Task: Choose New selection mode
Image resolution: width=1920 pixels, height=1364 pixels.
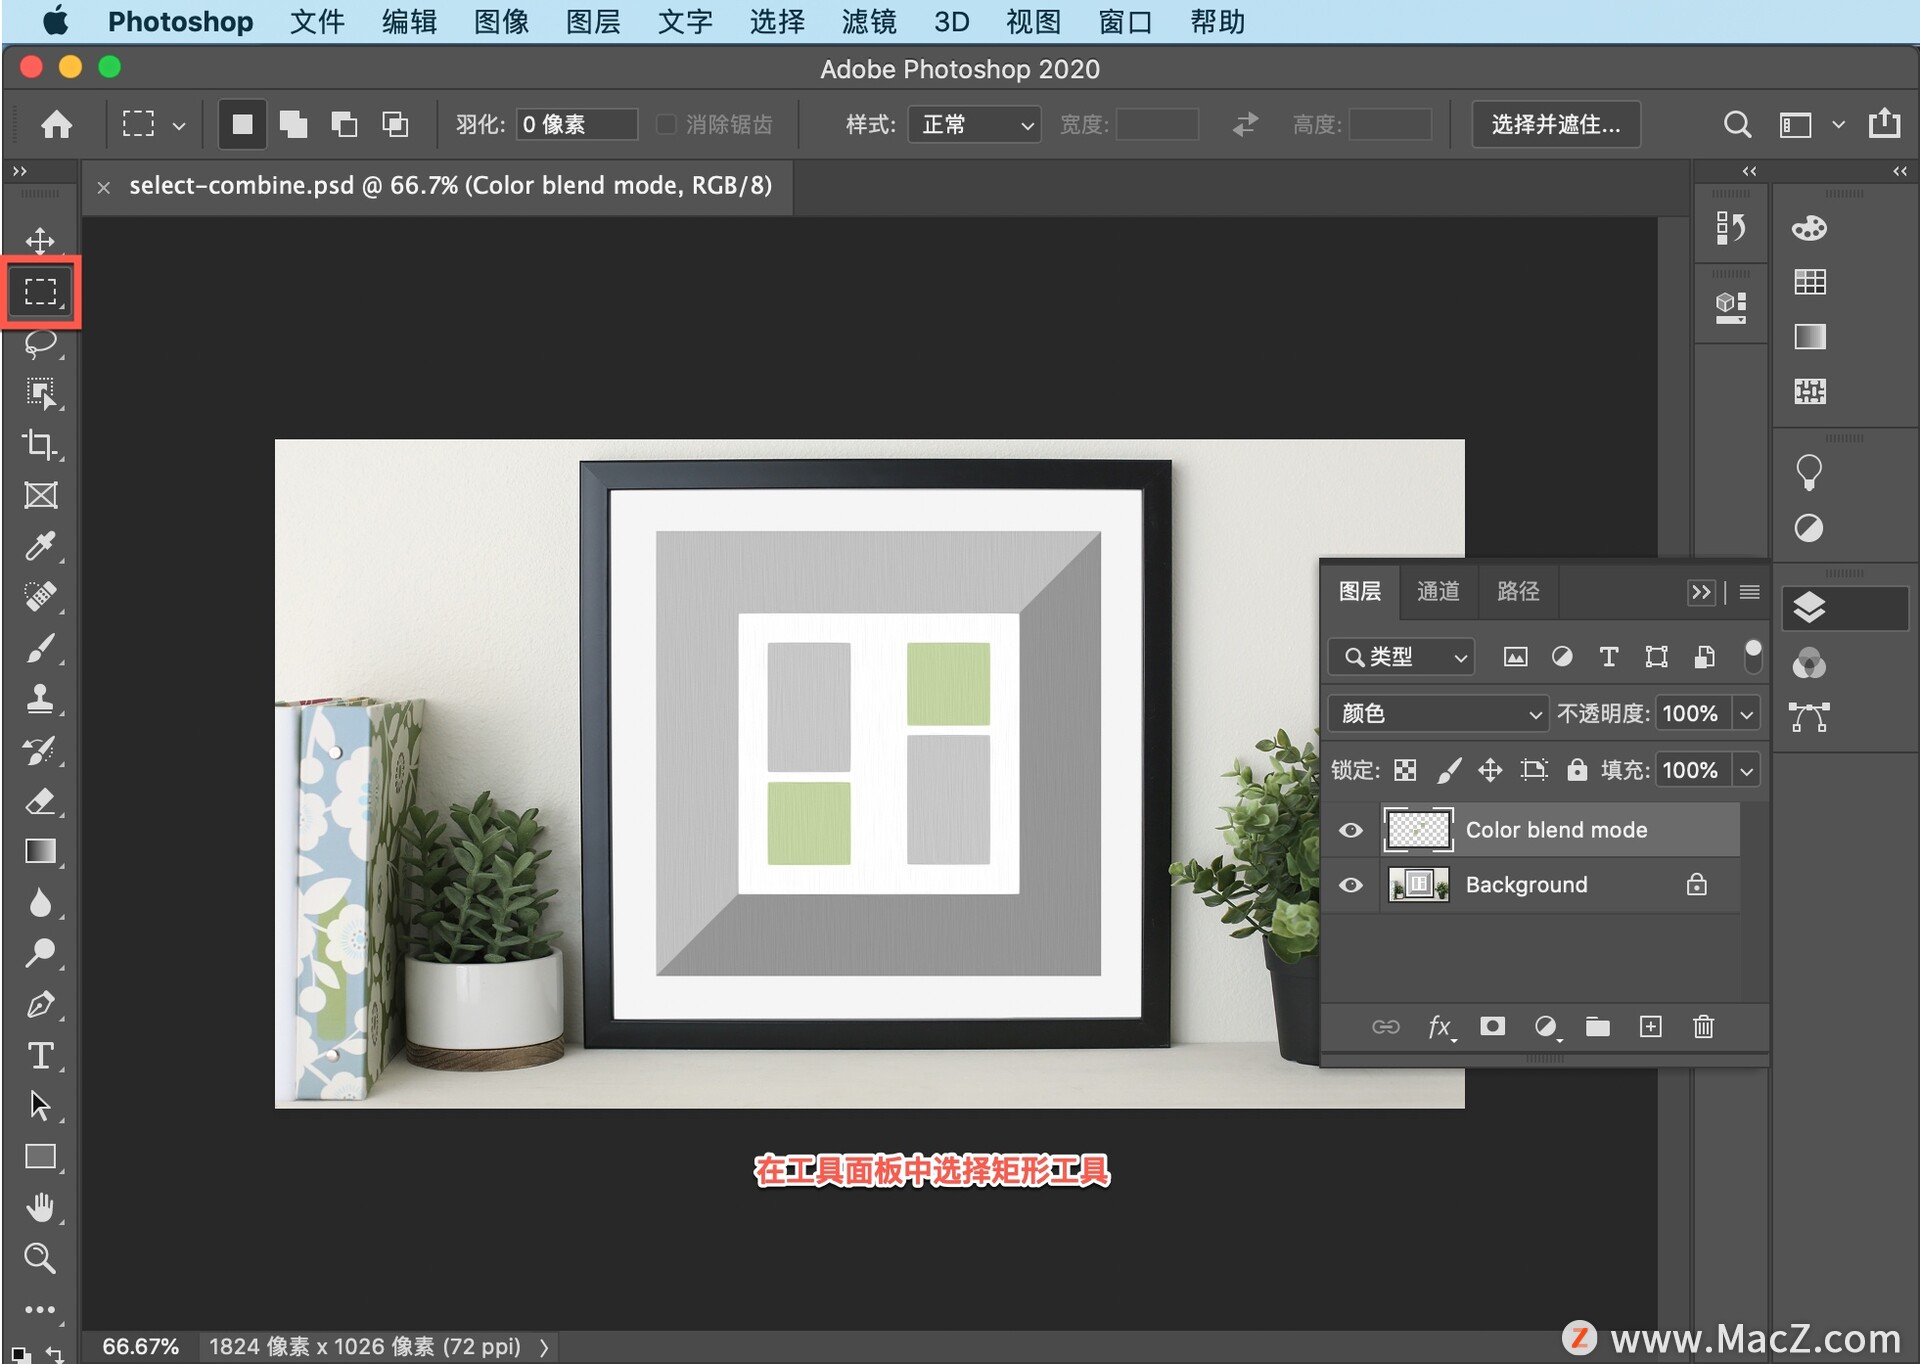Action: 242,124
